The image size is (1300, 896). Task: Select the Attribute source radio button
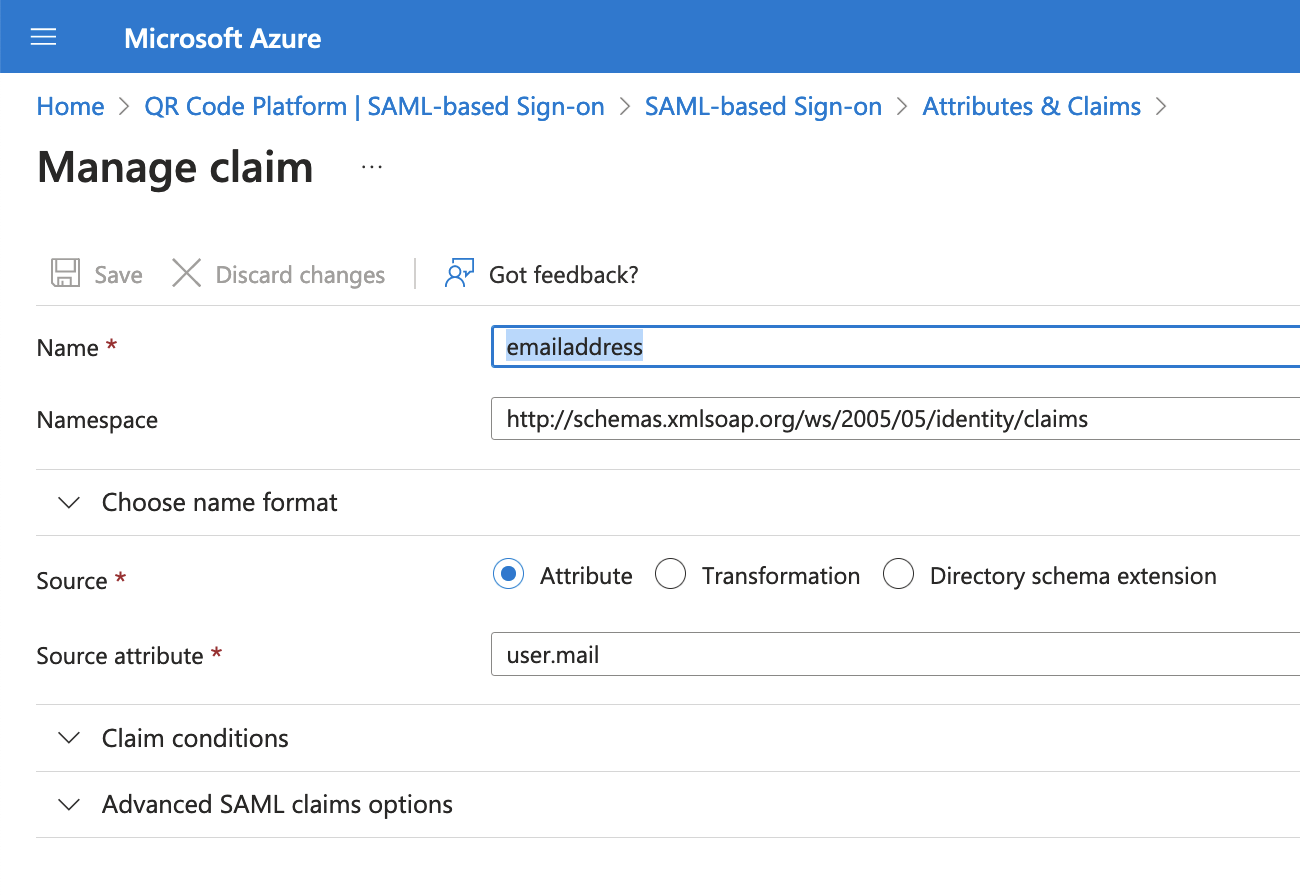click(x=509, y=575)
